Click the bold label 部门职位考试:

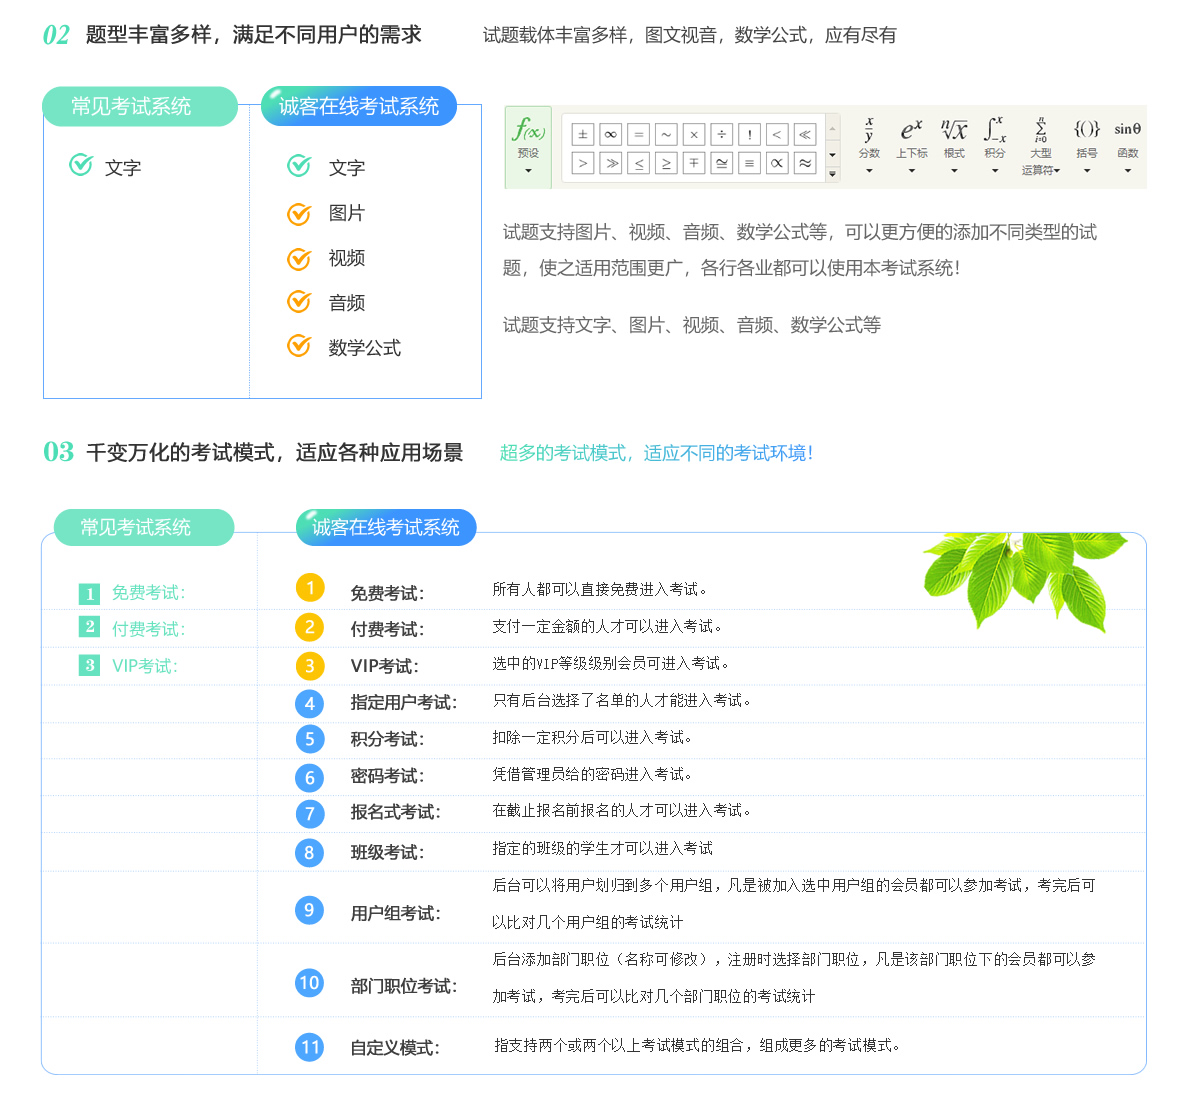point(404,986)
